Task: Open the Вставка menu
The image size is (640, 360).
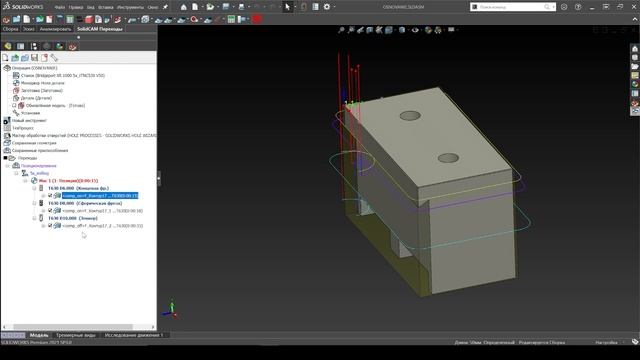Action: (x=106, y=7)
